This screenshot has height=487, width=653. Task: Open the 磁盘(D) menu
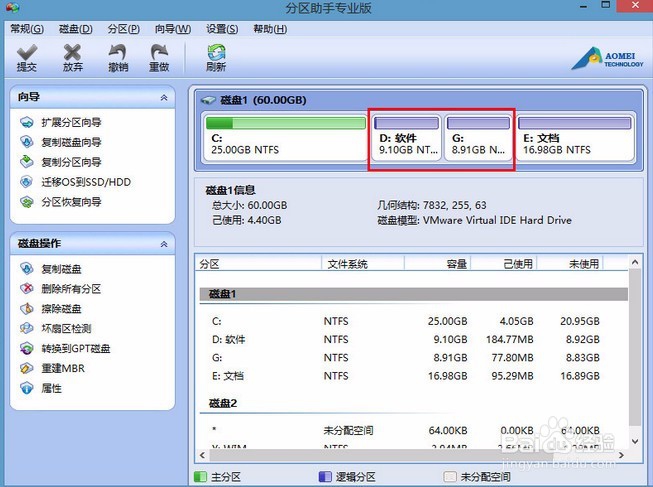(x=75, y=29)
